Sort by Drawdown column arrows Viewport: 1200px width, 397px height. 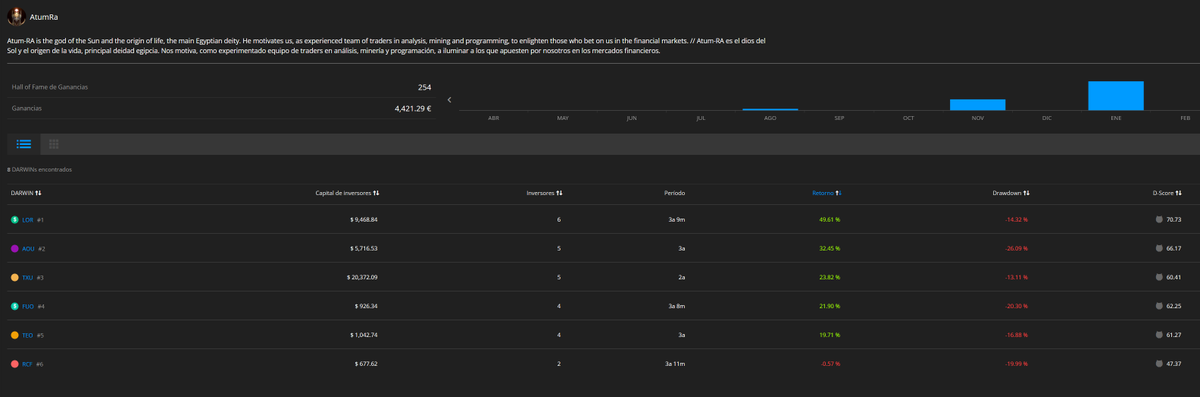[1027, 192]
